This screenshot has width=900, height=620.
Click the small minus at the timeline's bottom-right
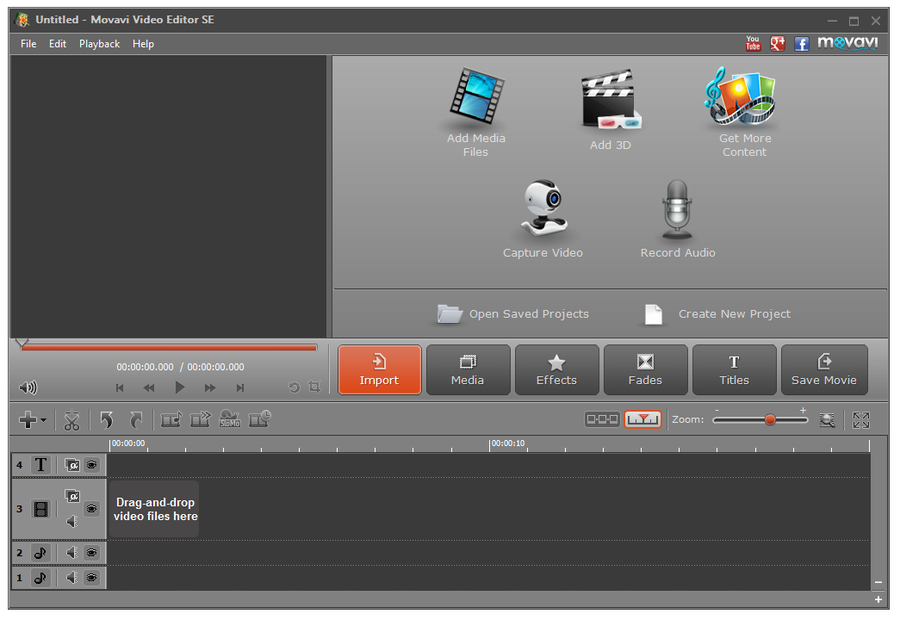878,583
